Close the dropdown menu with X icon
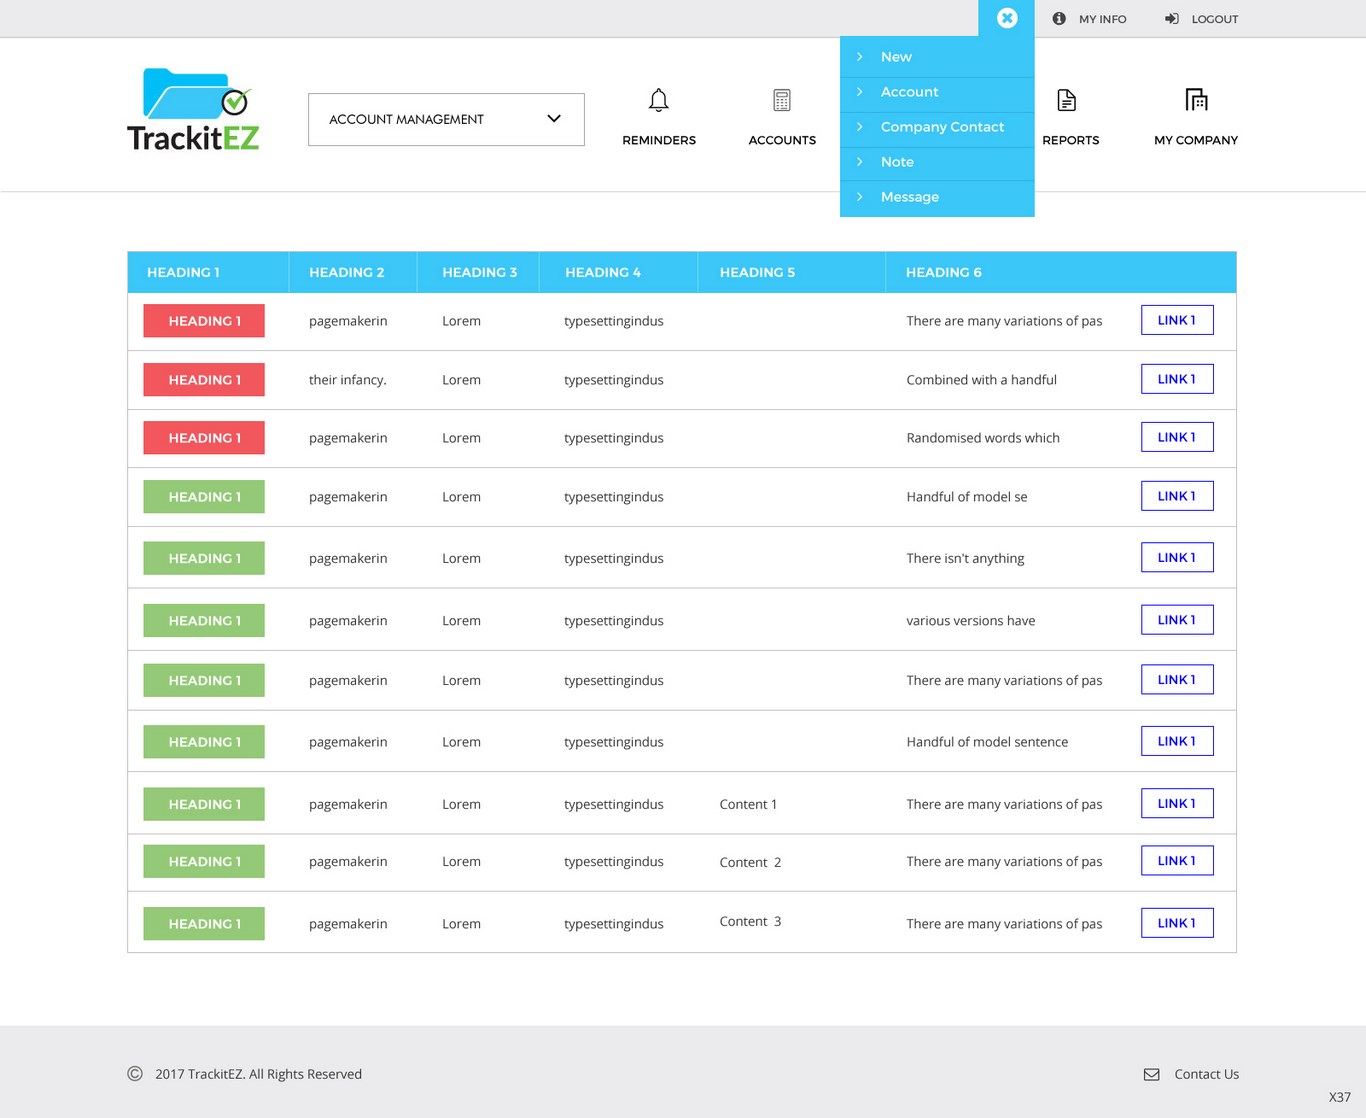The width and height of the screenshot is (1366, 1118). point(1007,18)
